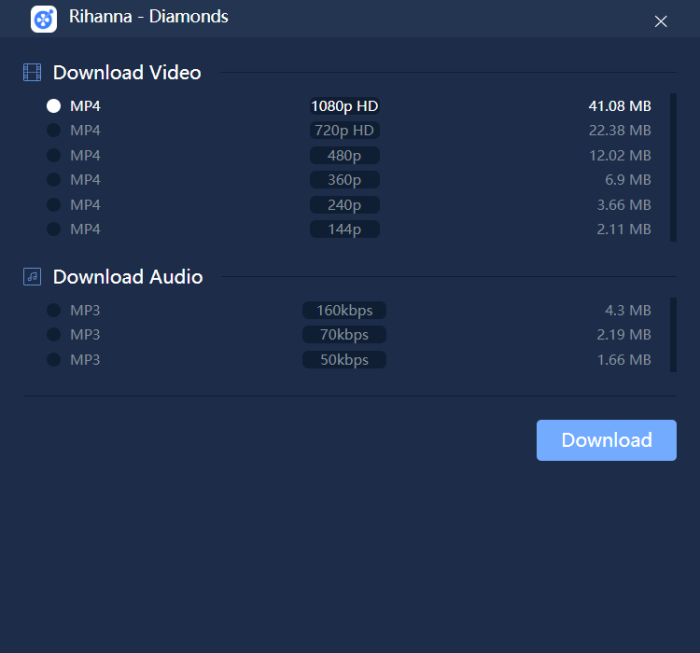Click the 160kbps bitrate badge

tap(344, 310)
